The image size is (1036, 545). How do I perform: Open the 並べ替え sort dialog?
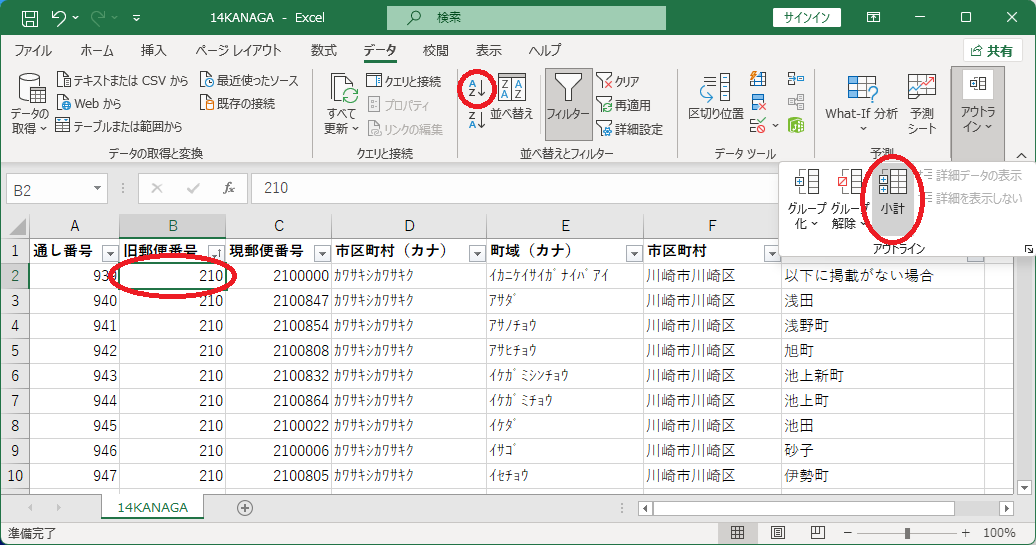pos(512,98)
